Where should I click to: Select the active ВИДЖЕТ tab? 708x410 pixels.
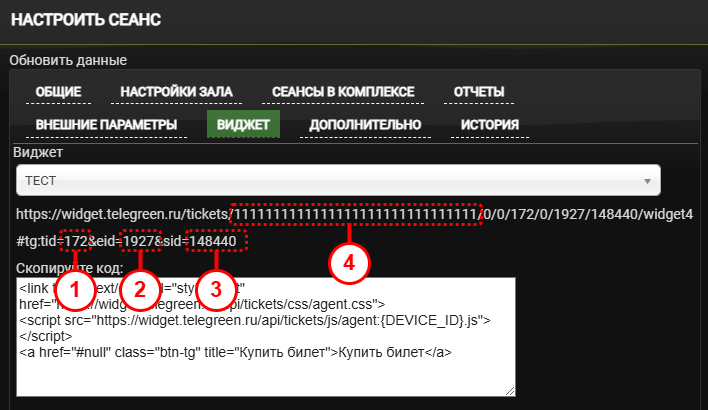tap(243, 124)
